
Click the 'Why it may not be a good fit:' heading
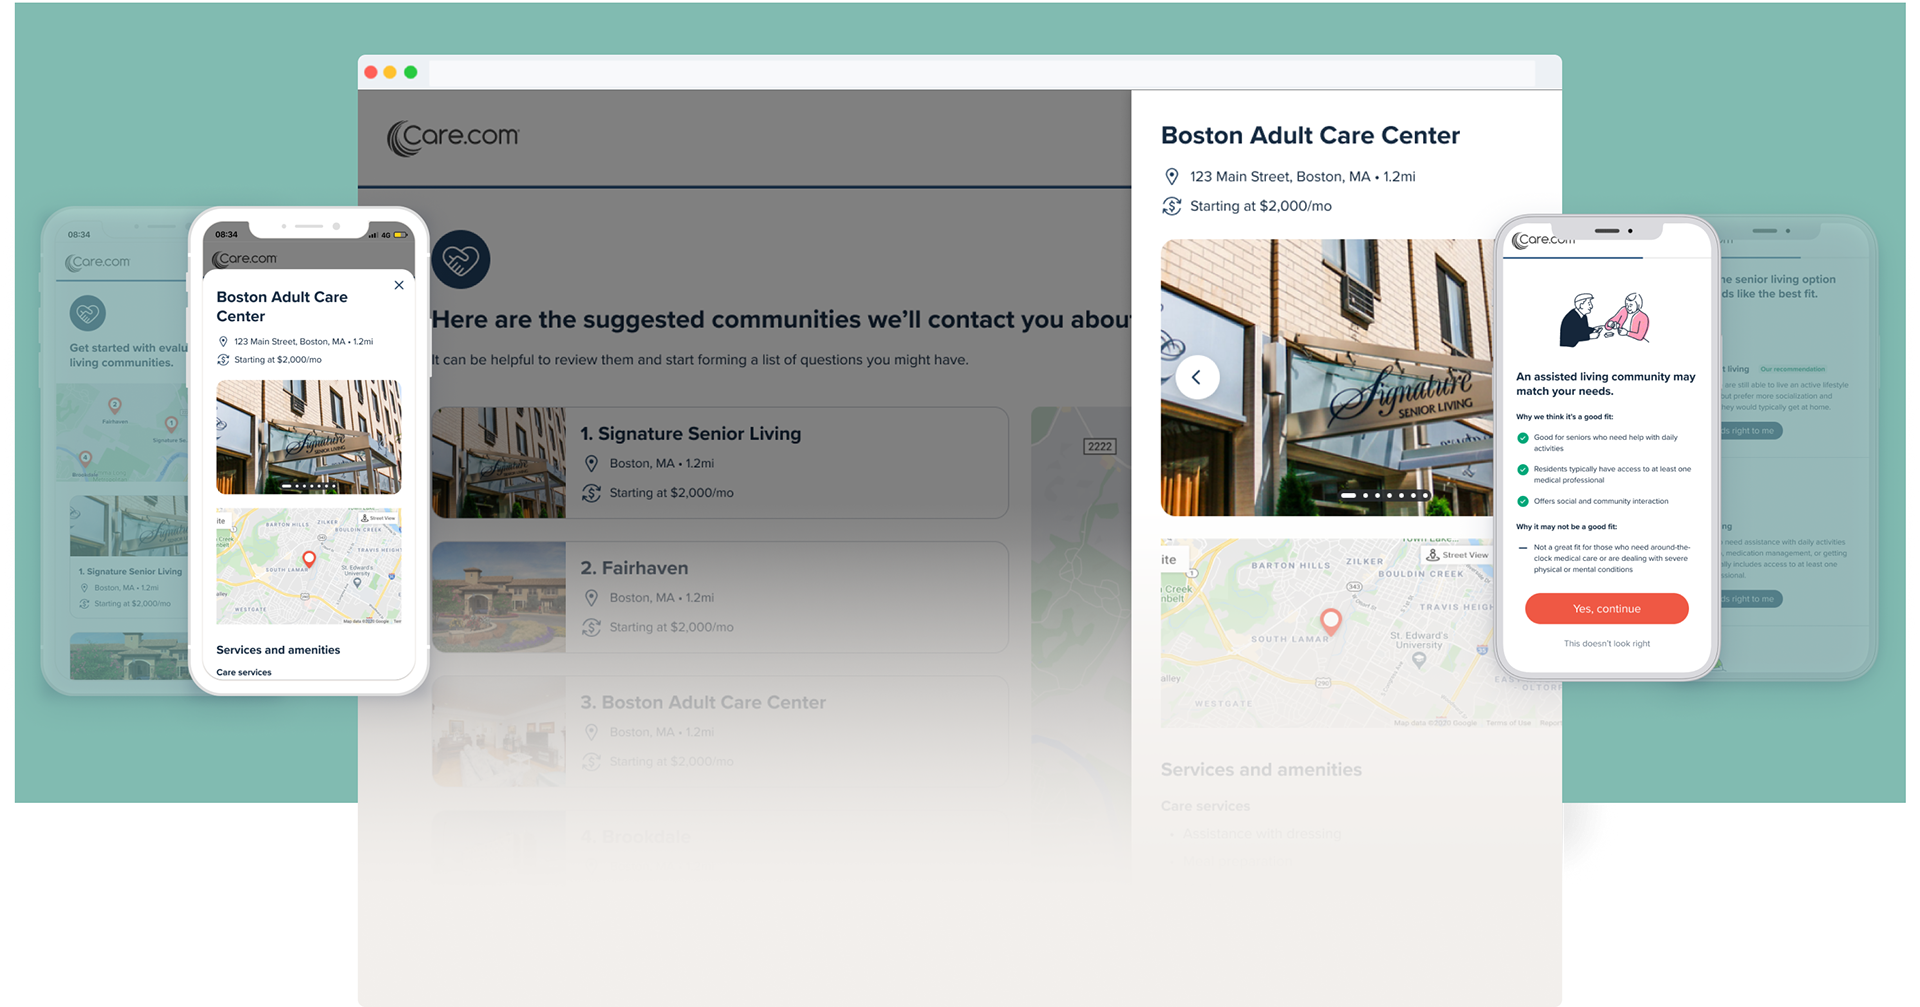[x=1566, y=527]
